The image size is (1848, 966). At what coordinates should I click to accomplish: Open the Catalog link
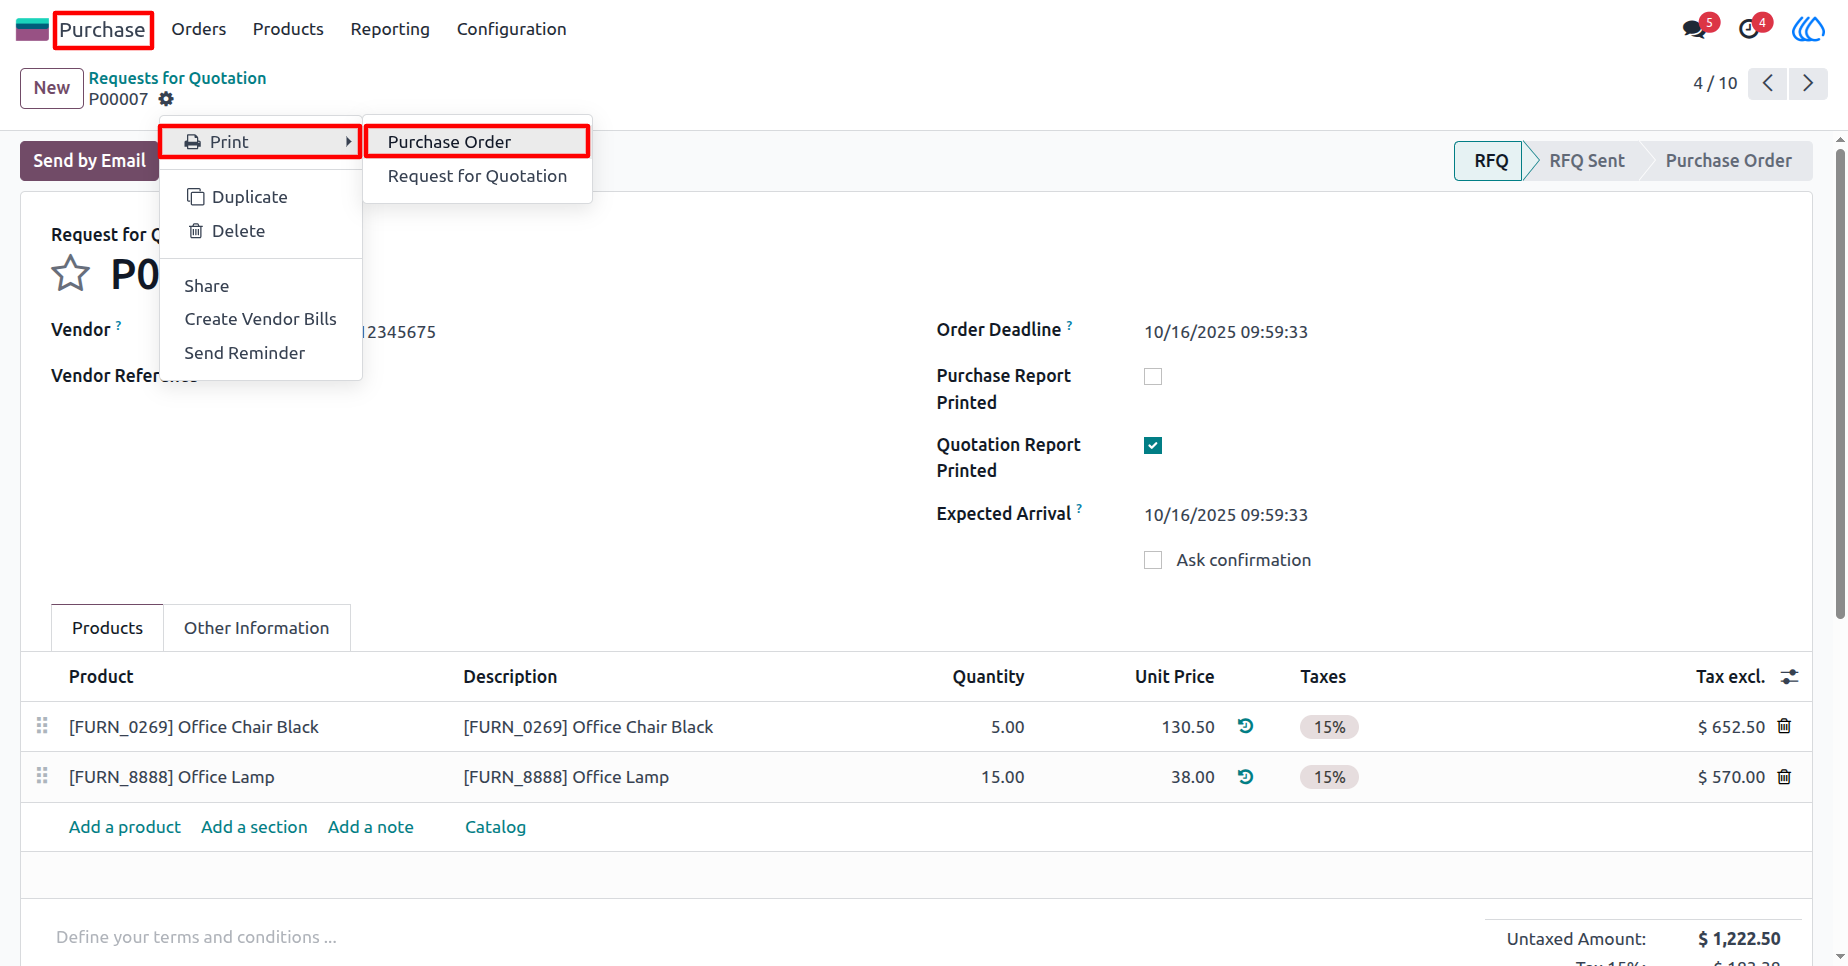click(495, 827)
